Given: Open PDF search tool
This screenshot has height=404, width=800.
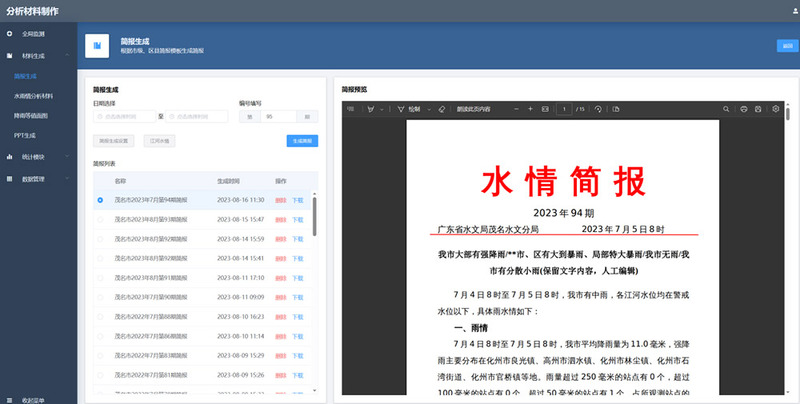Looking at the screenshot, I should 726,109.
